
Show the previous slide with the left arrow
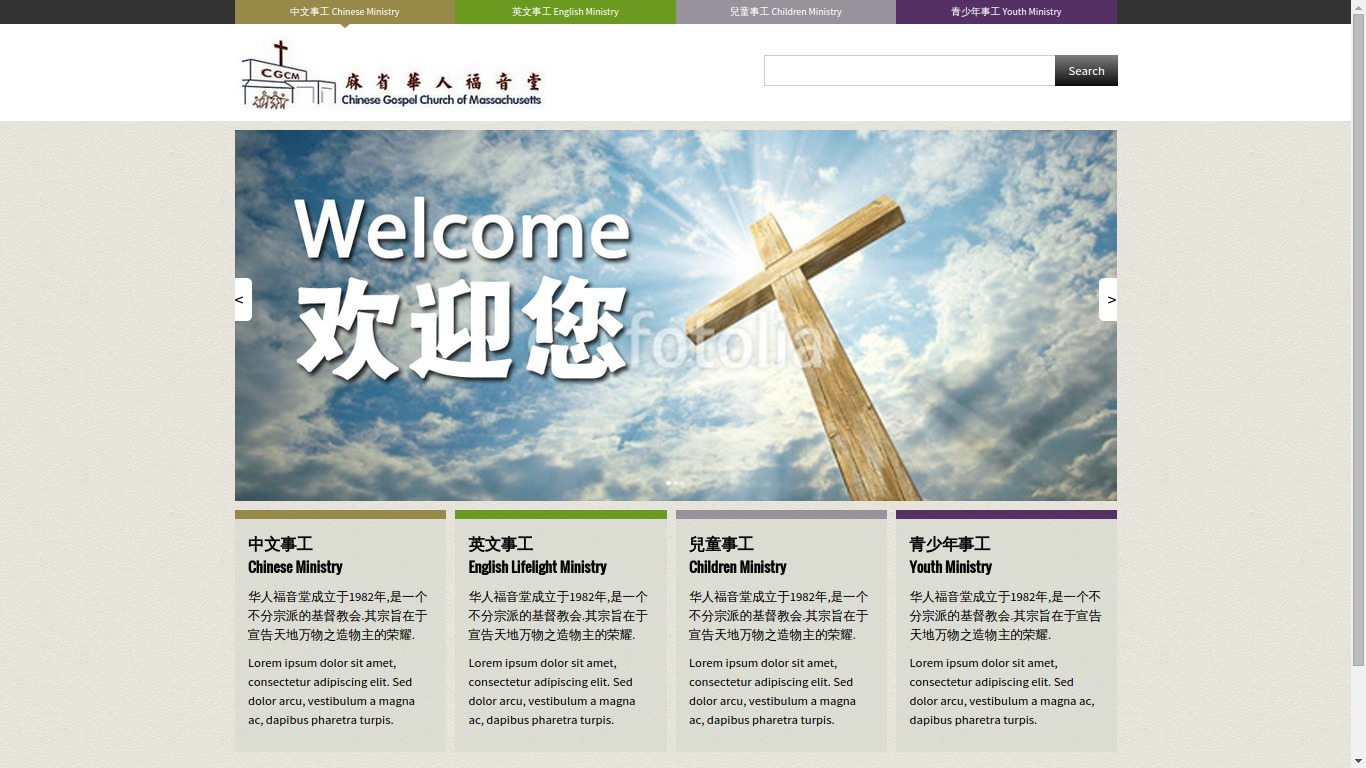click(243, 299)
